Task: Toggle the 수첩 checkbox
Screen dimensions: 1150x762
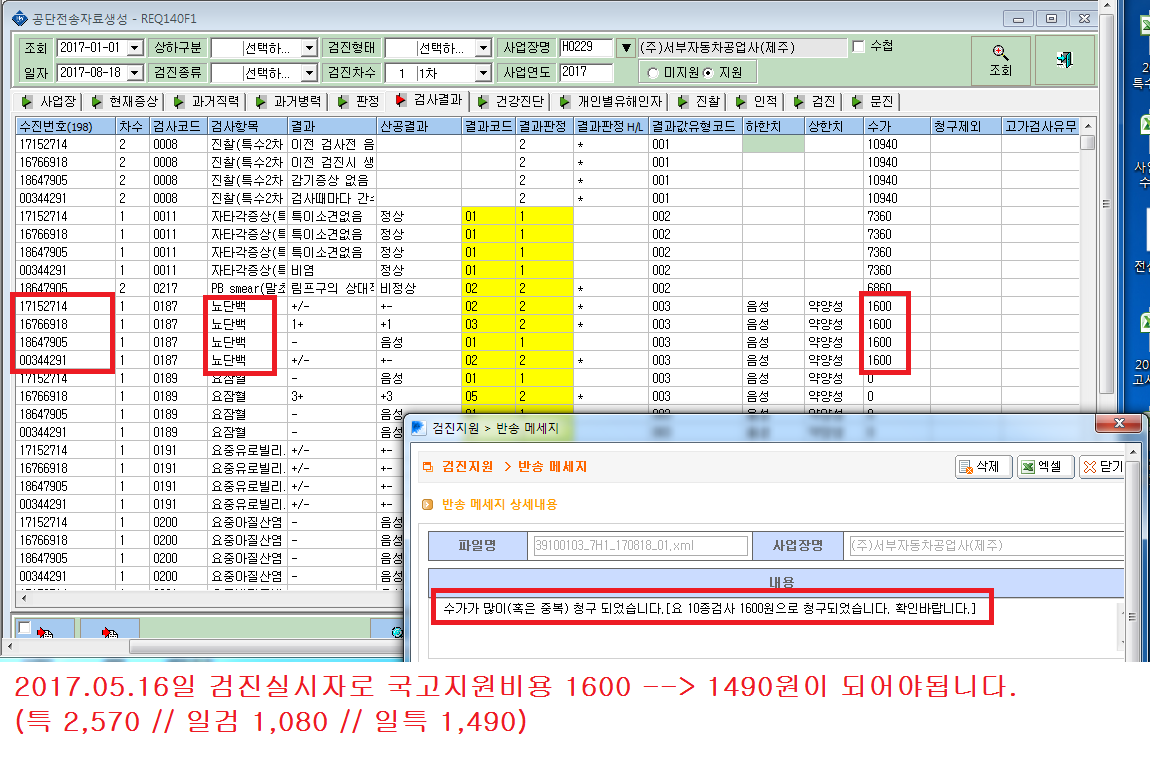Action: [858, 47]
